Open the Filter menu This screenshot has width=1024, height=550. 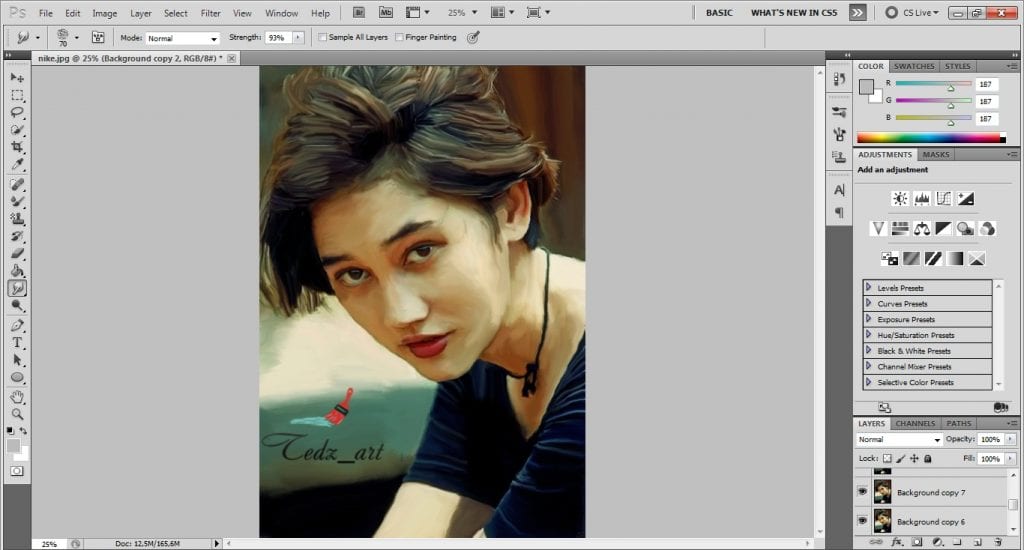click(210, 14)
